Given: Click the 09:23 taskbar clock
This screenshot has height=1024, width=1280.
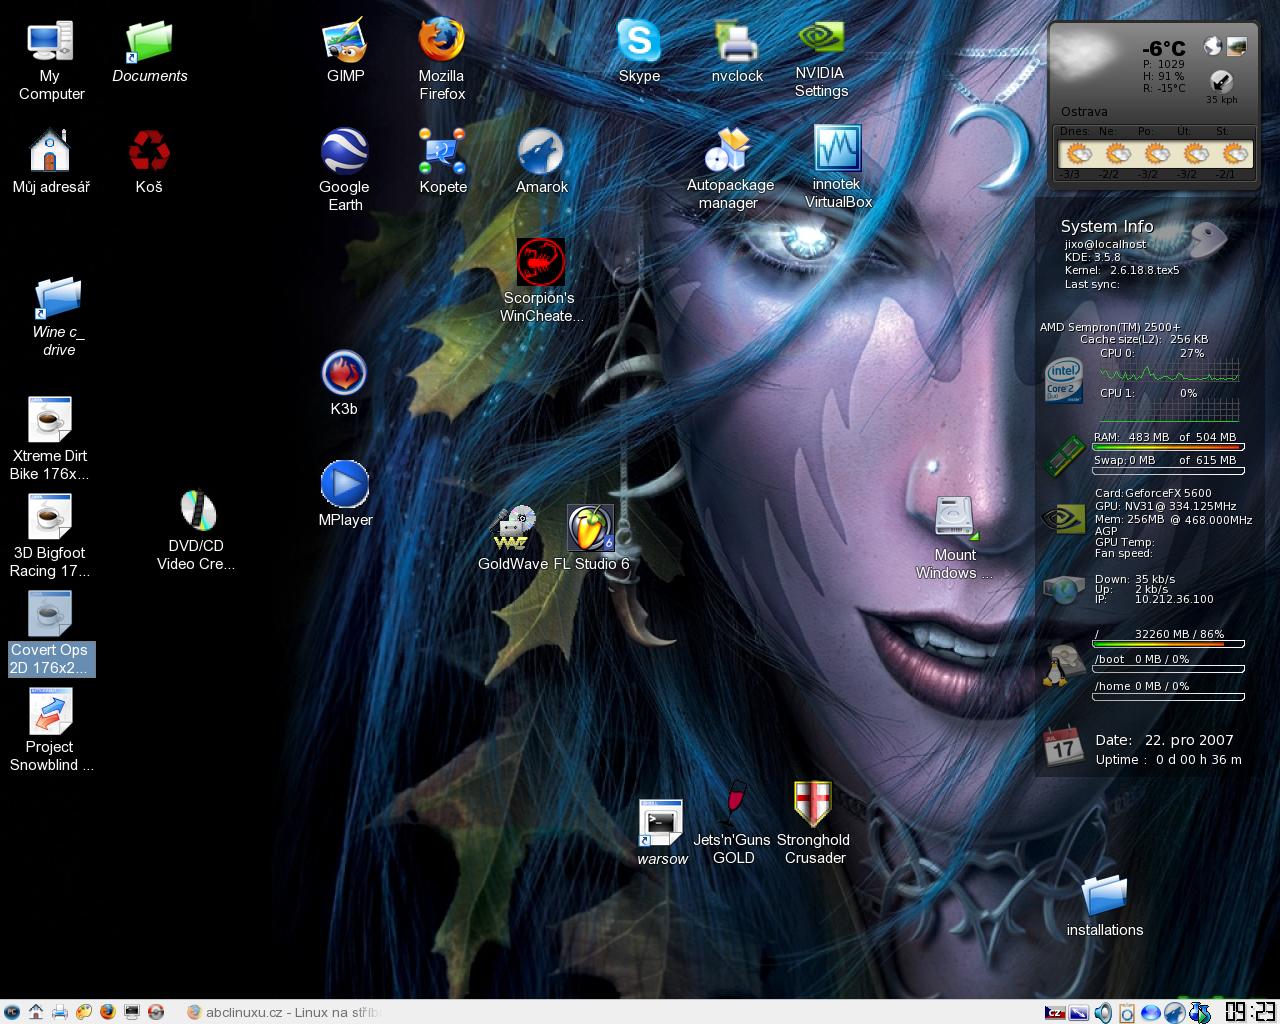Looking at the screenshot, I should [1250, 1012].
